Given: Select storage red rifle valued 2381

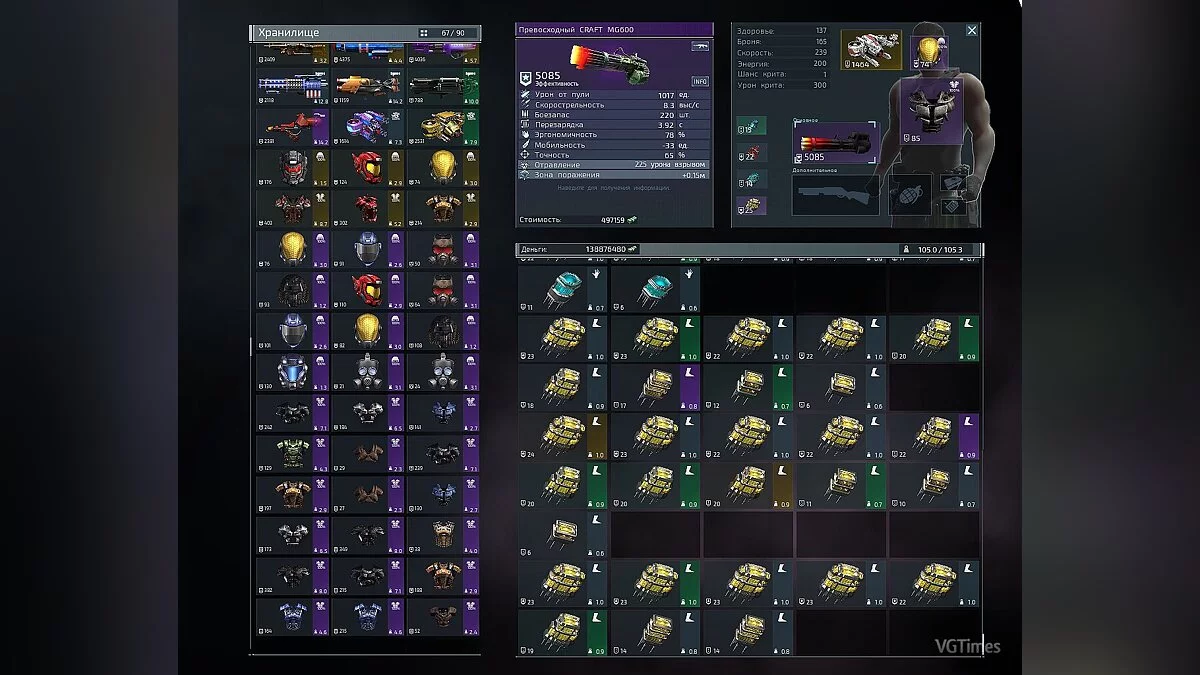Looking at the screenshot, I should (x=292, y=127).
